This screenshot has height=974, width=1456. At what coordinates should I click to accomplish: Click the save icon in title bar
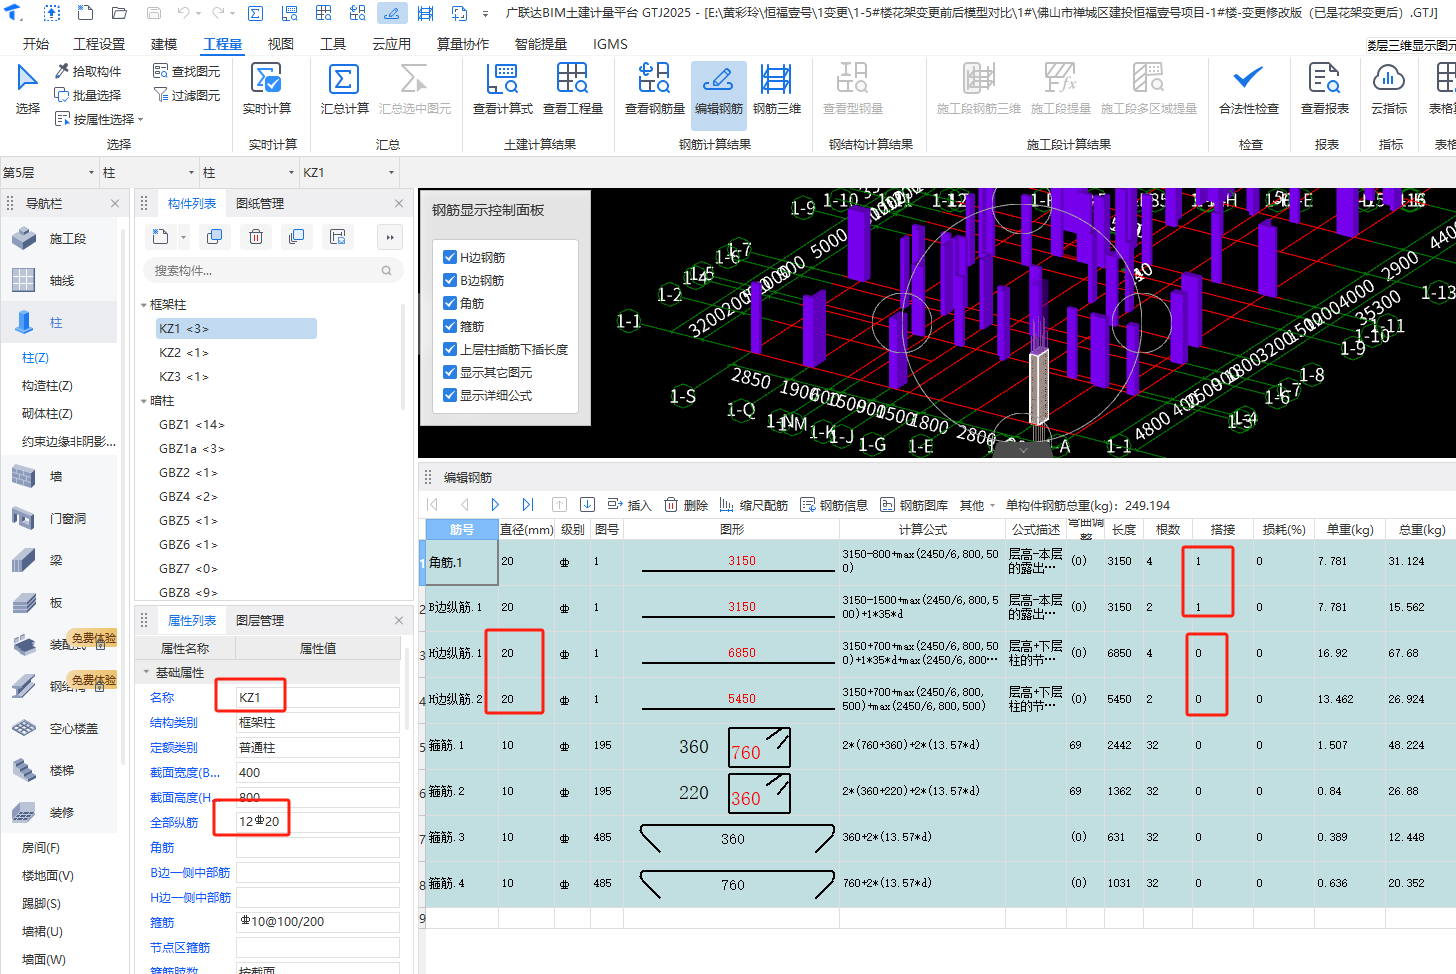click(154, 13)
